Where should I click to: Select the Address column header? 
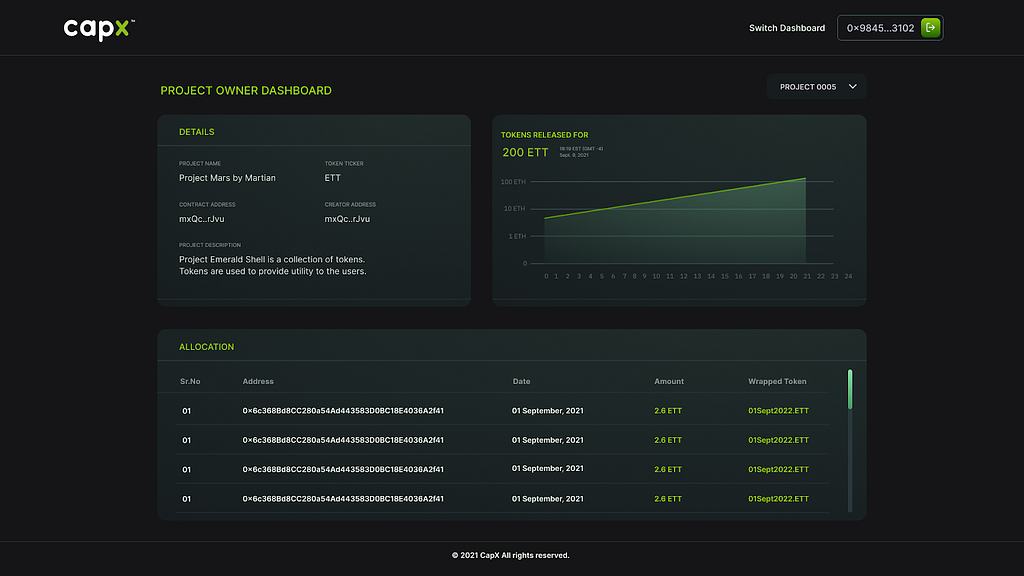258,381
